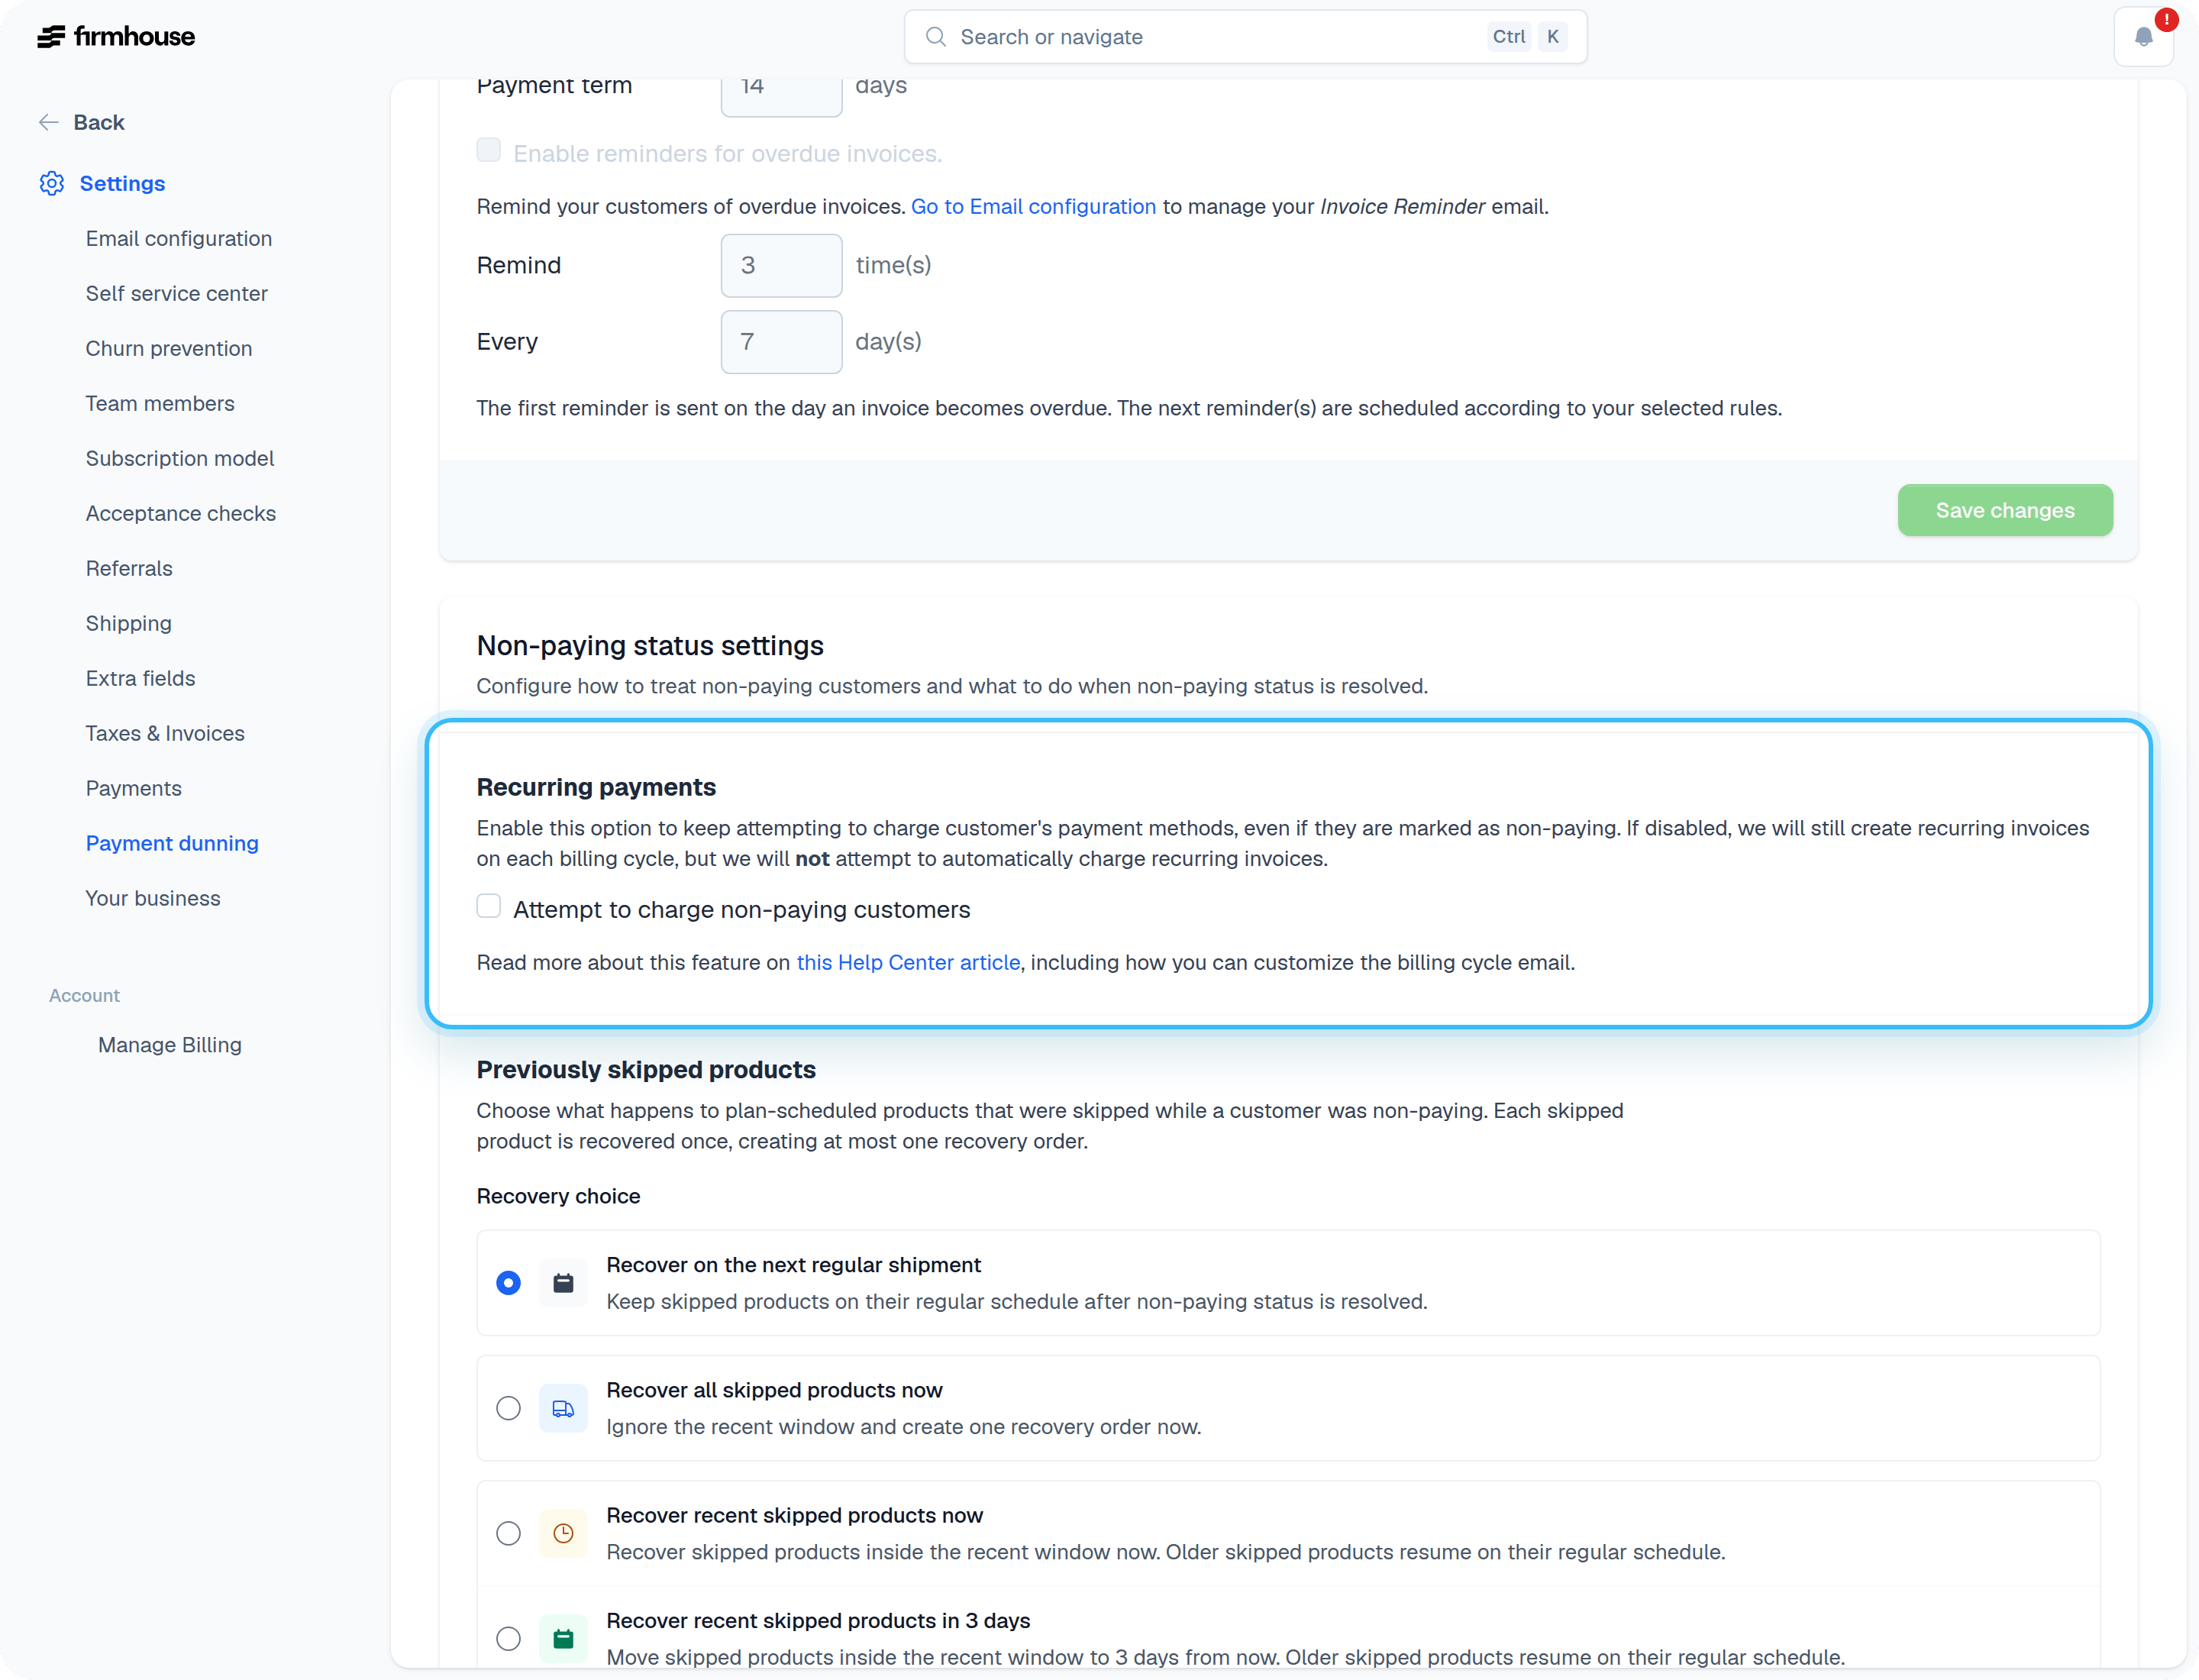
Task: Click calendar icon for next regular shipment
Action: point(563,1283)
